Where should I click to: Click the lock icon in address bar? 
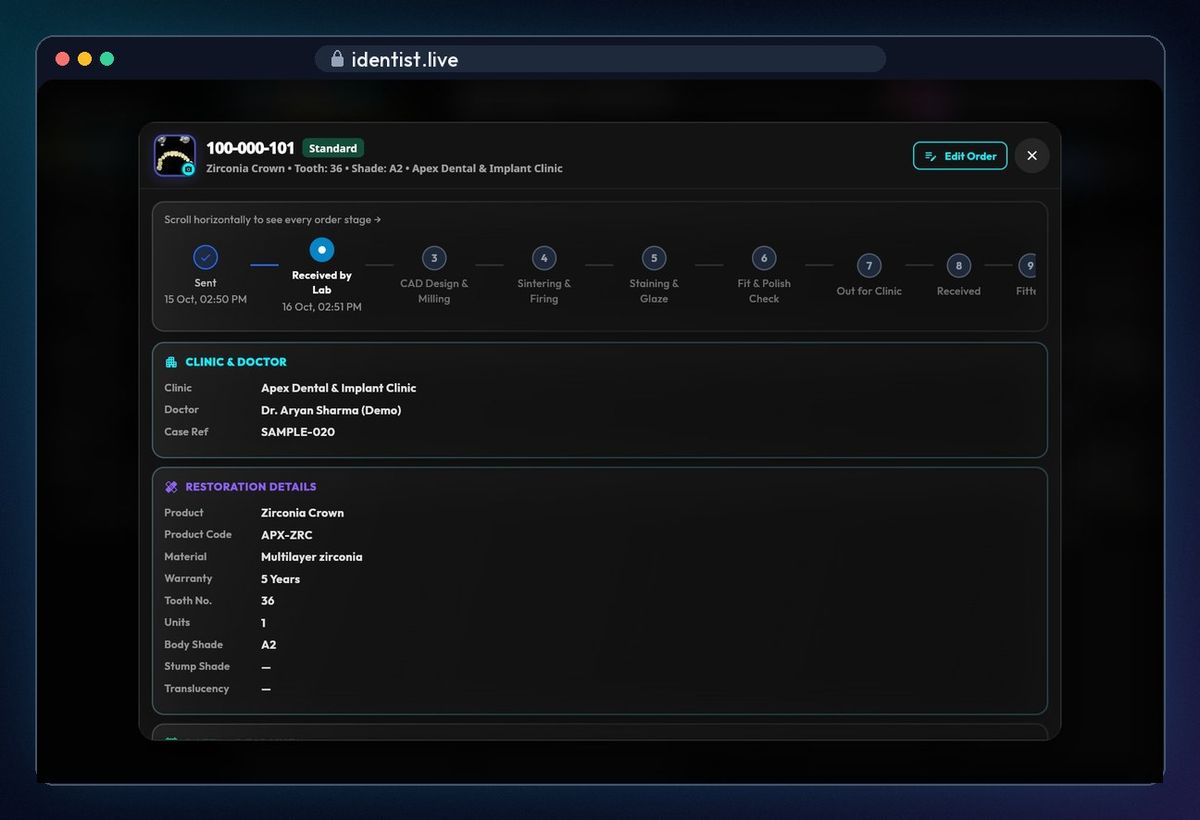[x=337, y=59]
